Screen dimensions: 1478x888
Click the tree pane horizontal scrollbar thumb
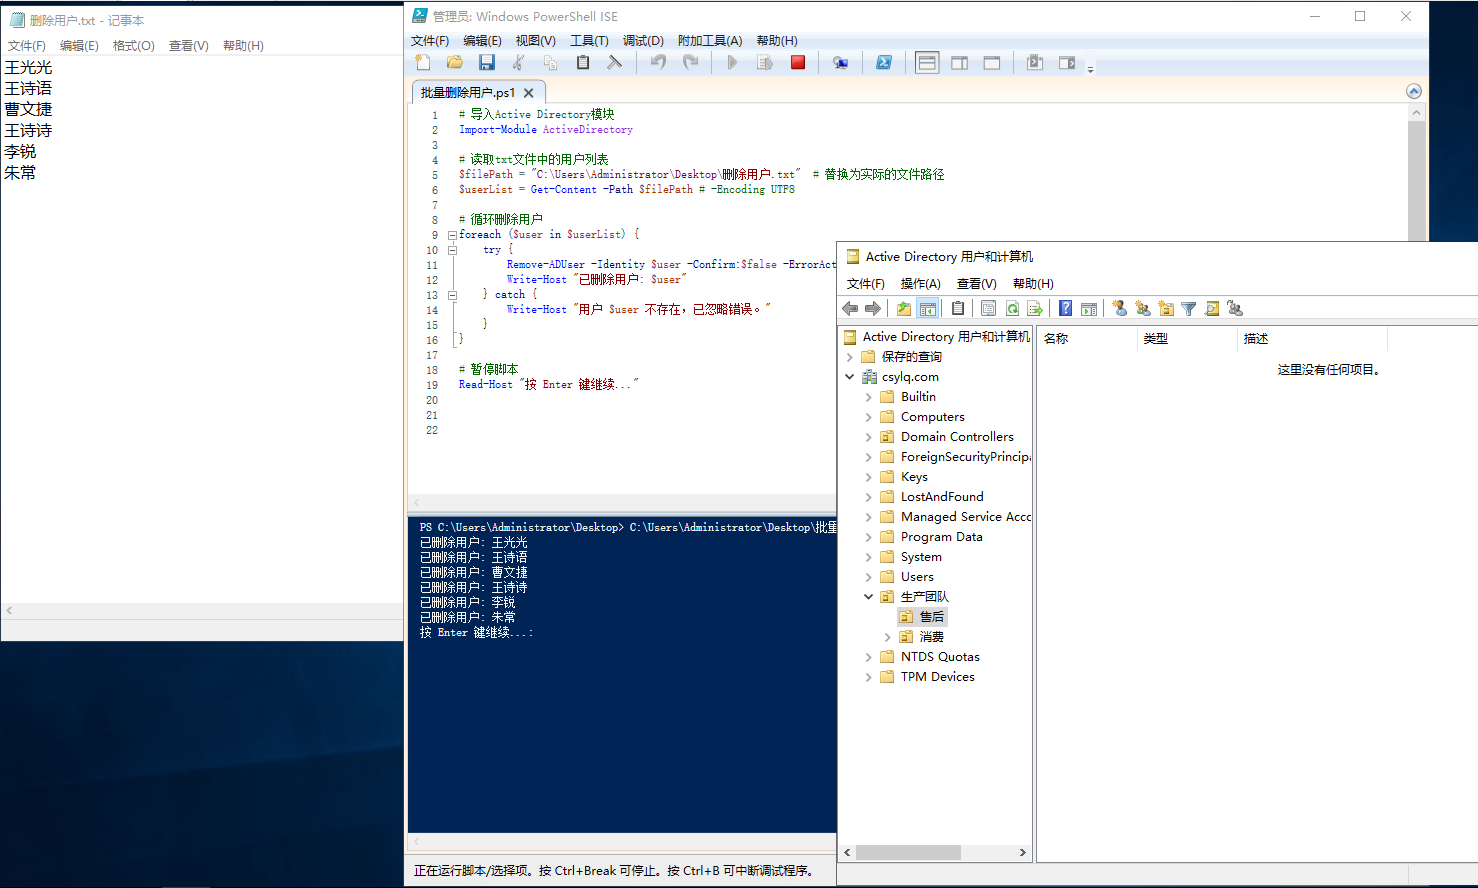click(908, 853)
